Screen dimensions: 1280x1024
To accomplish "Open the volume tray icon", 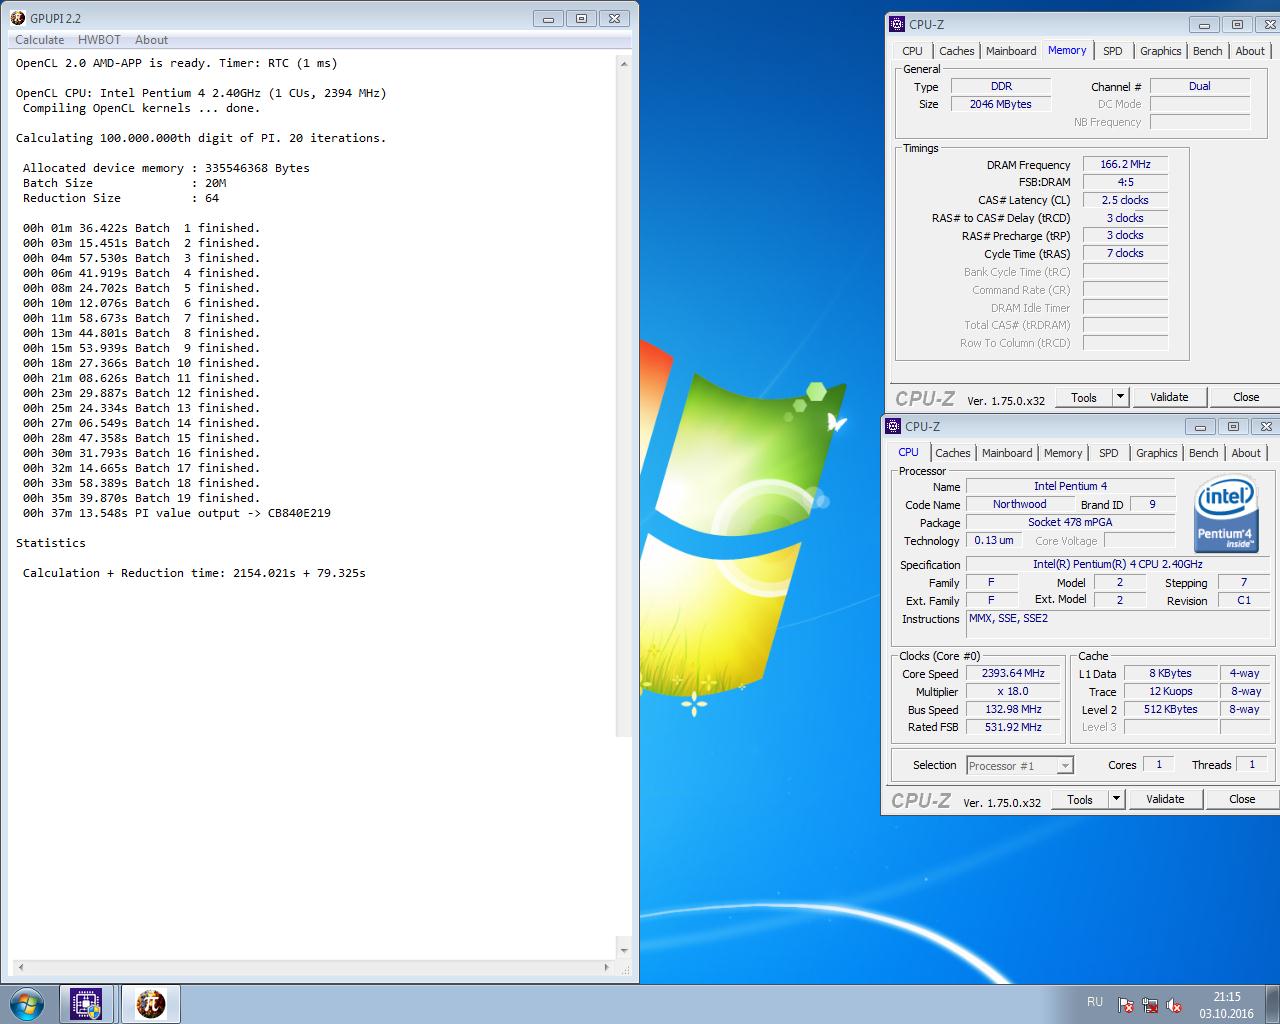I will (1174, 1005).
